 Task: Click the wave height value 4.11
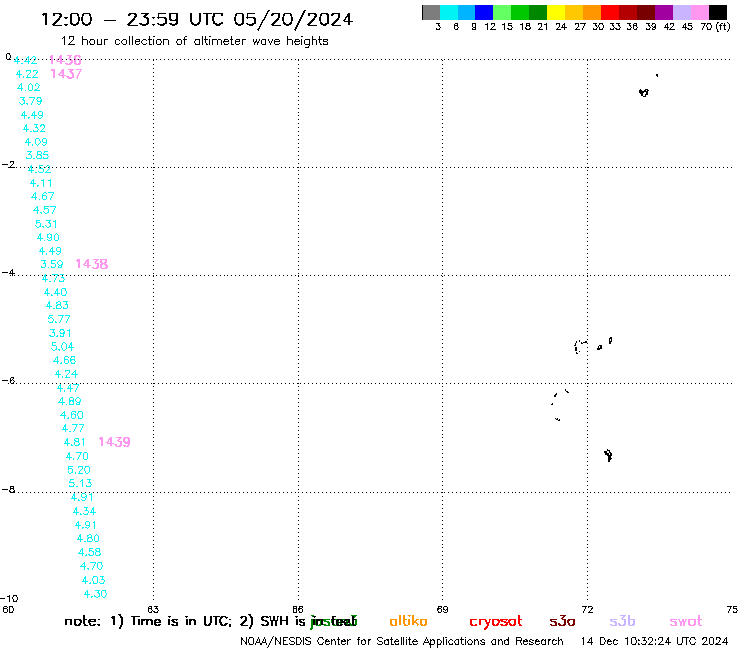pos(41,183)
